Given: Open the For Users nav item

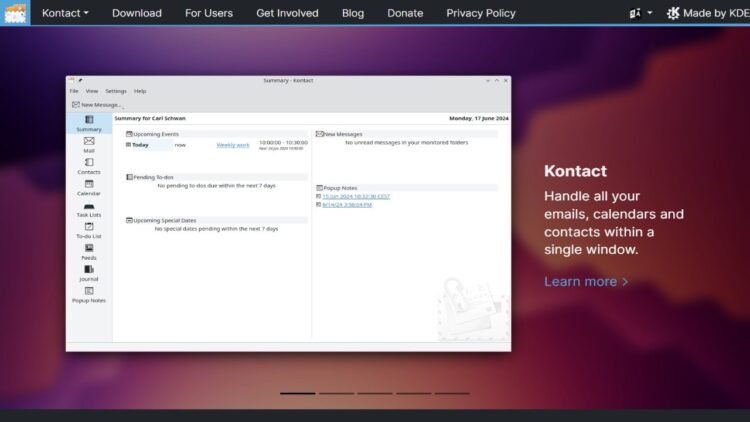Looking at the screenshot, I should pyautogui.click(x=209, y=13).
